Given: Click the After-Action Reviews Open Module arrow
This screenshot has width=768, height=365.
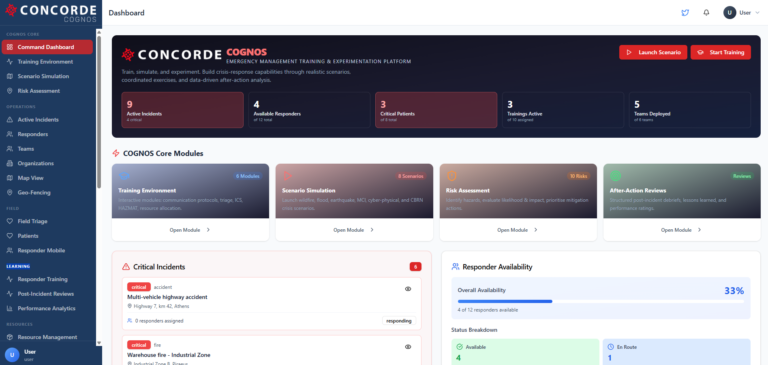Looking at the screenshot, I should pyautogui.click(x=699, y=230).
